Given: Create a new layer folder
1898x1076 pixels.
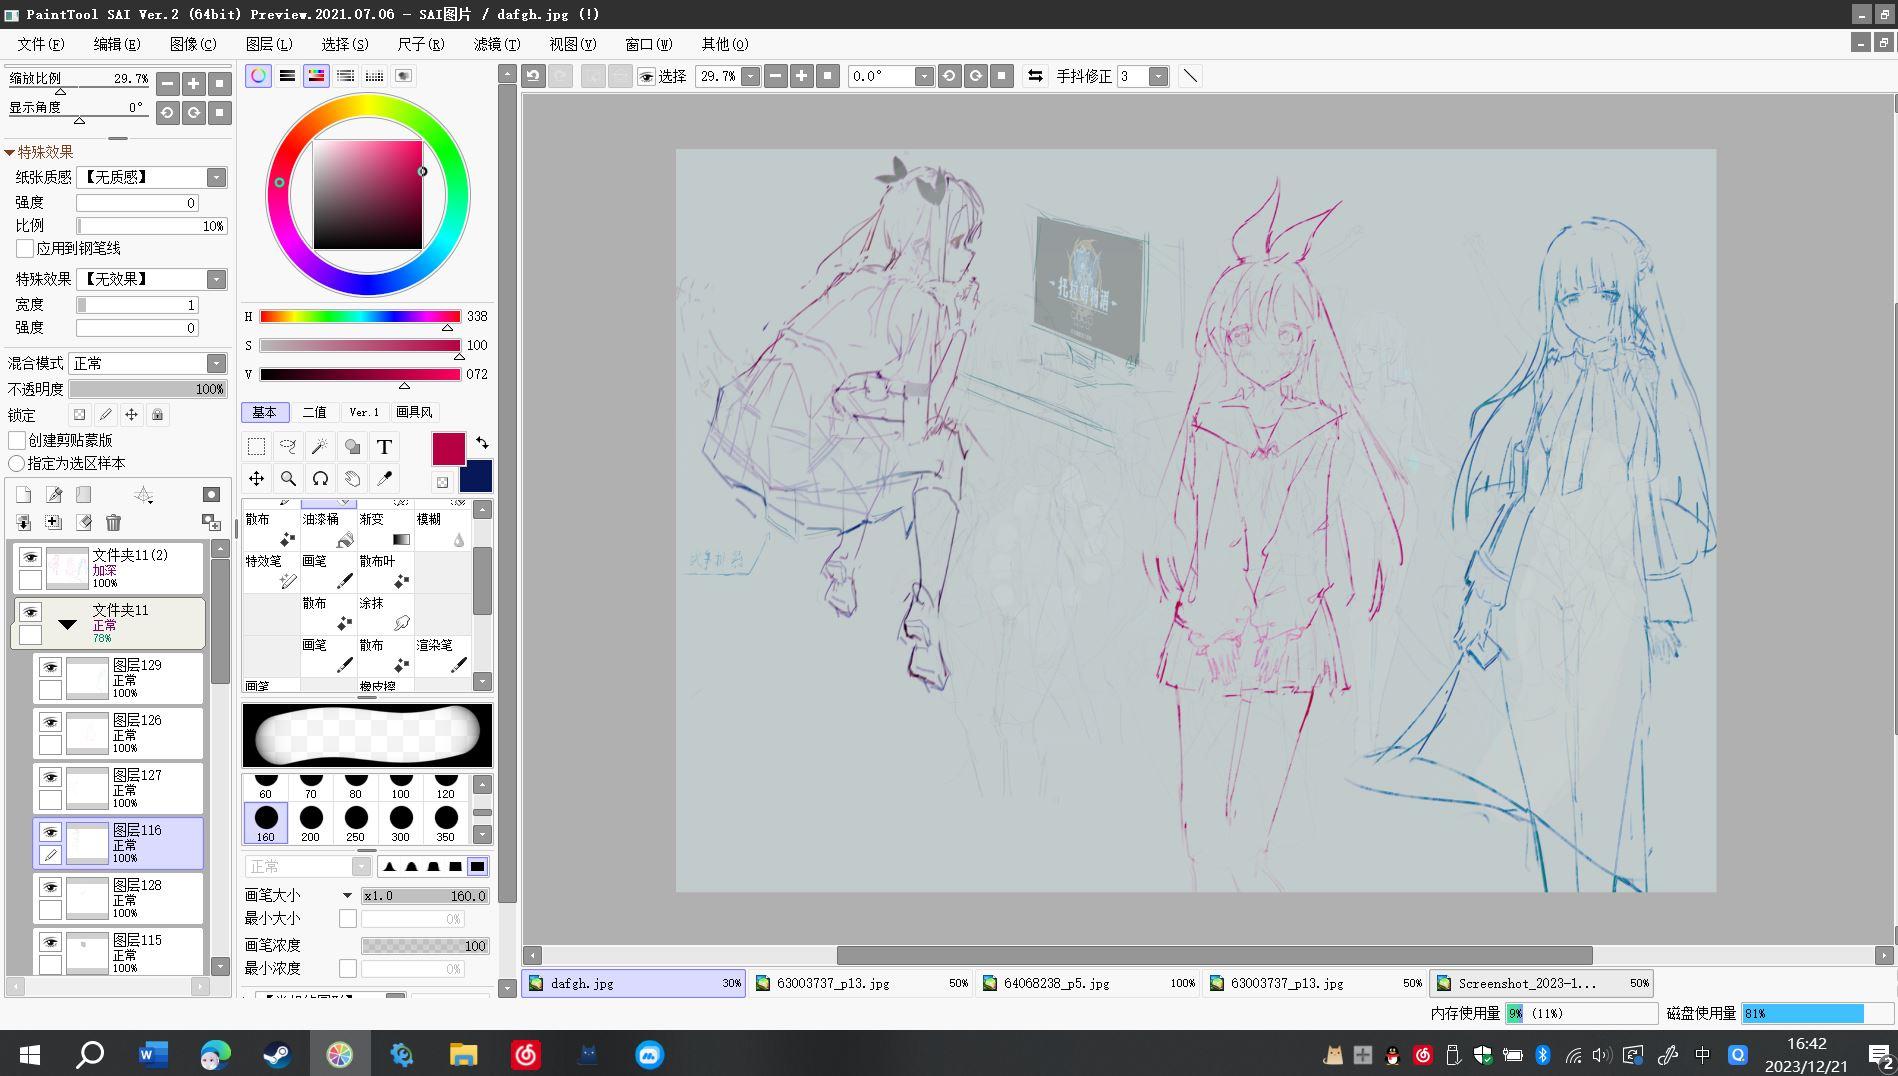Looking at the screenshot, I should (84, 495).
